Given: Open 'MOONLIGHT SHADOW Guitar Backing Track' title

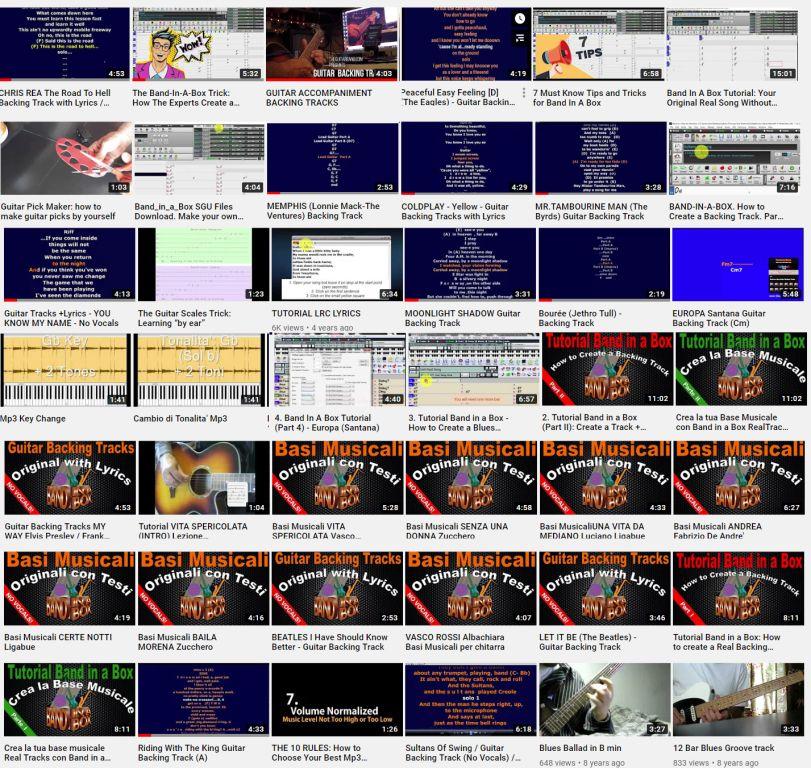Looking at the screenshot, I should 462,318.
